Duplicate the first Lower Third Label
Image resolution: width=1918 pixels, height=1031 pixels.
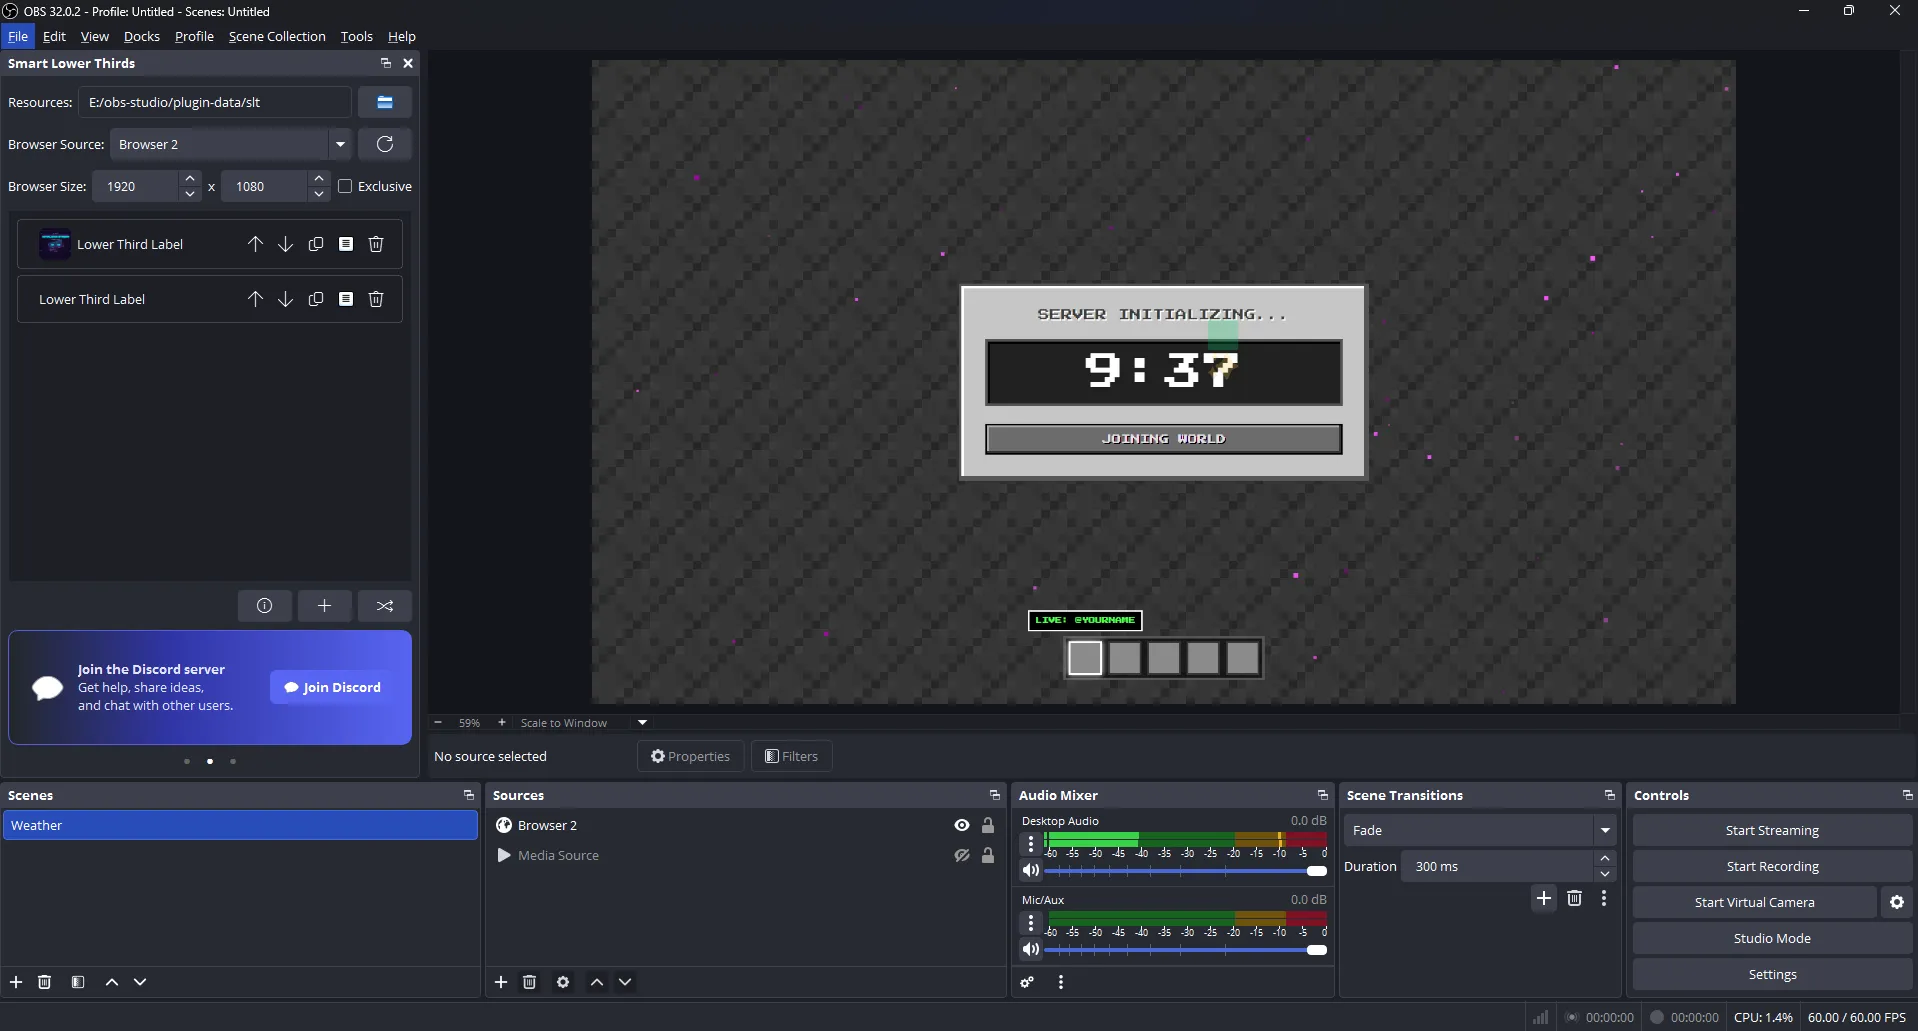point(316,243)
